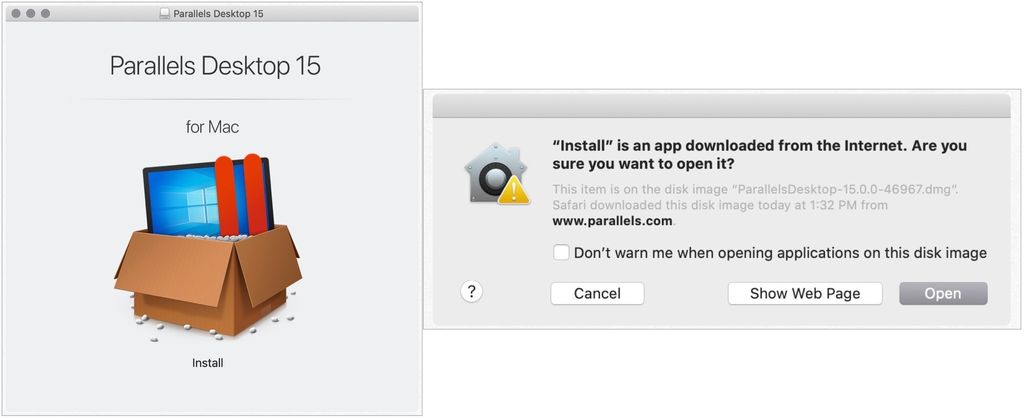Confirm with the Open button
The image size is (1024, 418).
pyautogui.click(x=943, y=293)
